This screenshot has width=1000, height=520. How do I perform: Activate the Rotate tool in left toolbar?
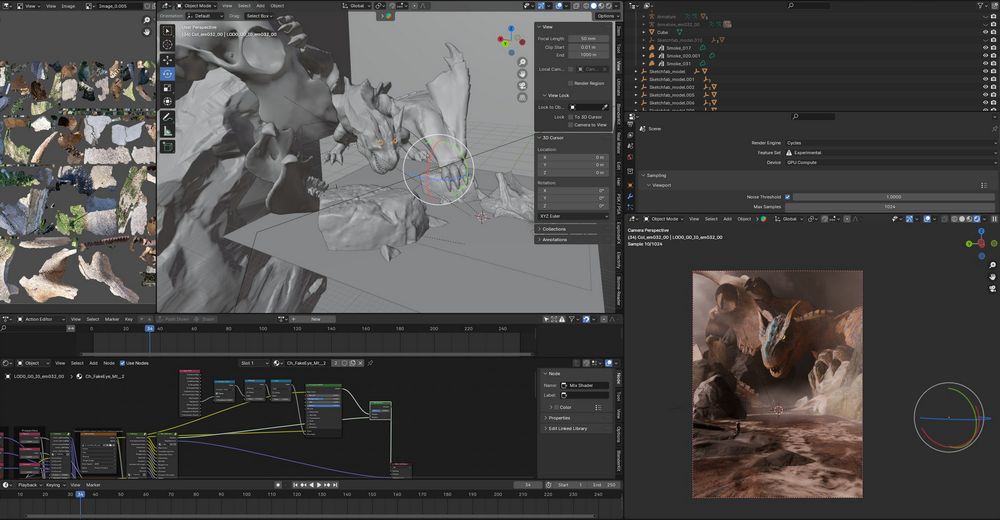pyautogui.click(x=167, y=74)
